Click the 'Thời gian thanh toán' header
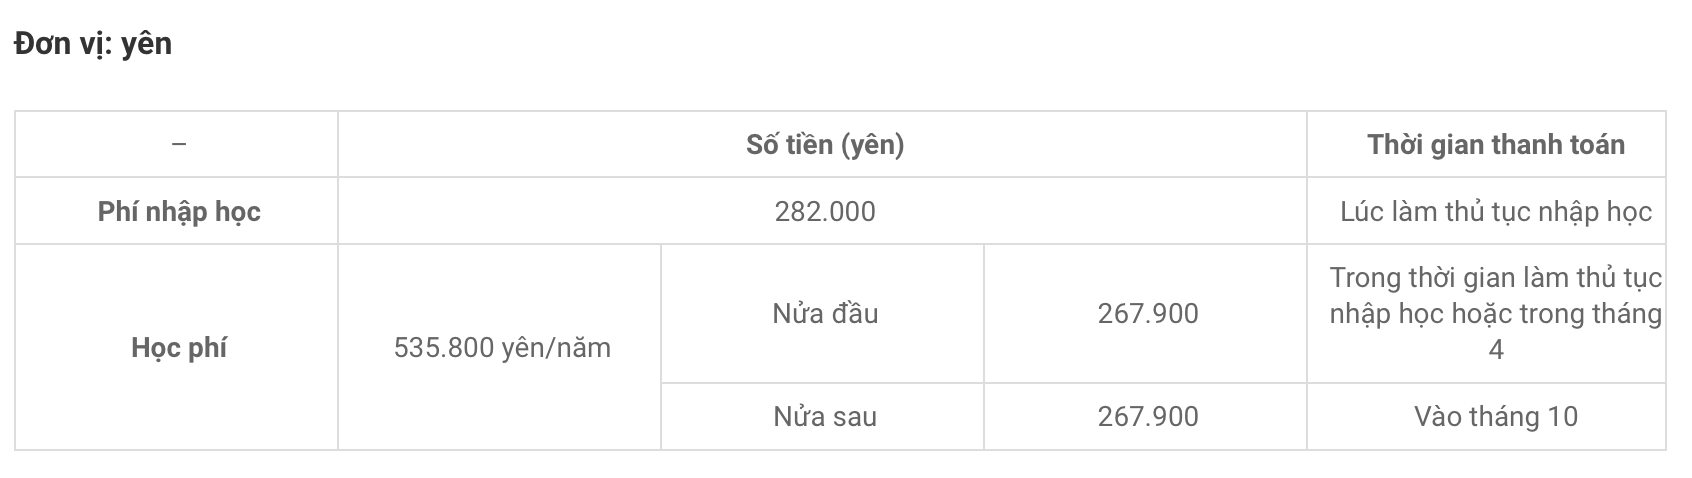Image resolution: width=1692 pixels, height=478 pixels. (x=1496, y=145)
